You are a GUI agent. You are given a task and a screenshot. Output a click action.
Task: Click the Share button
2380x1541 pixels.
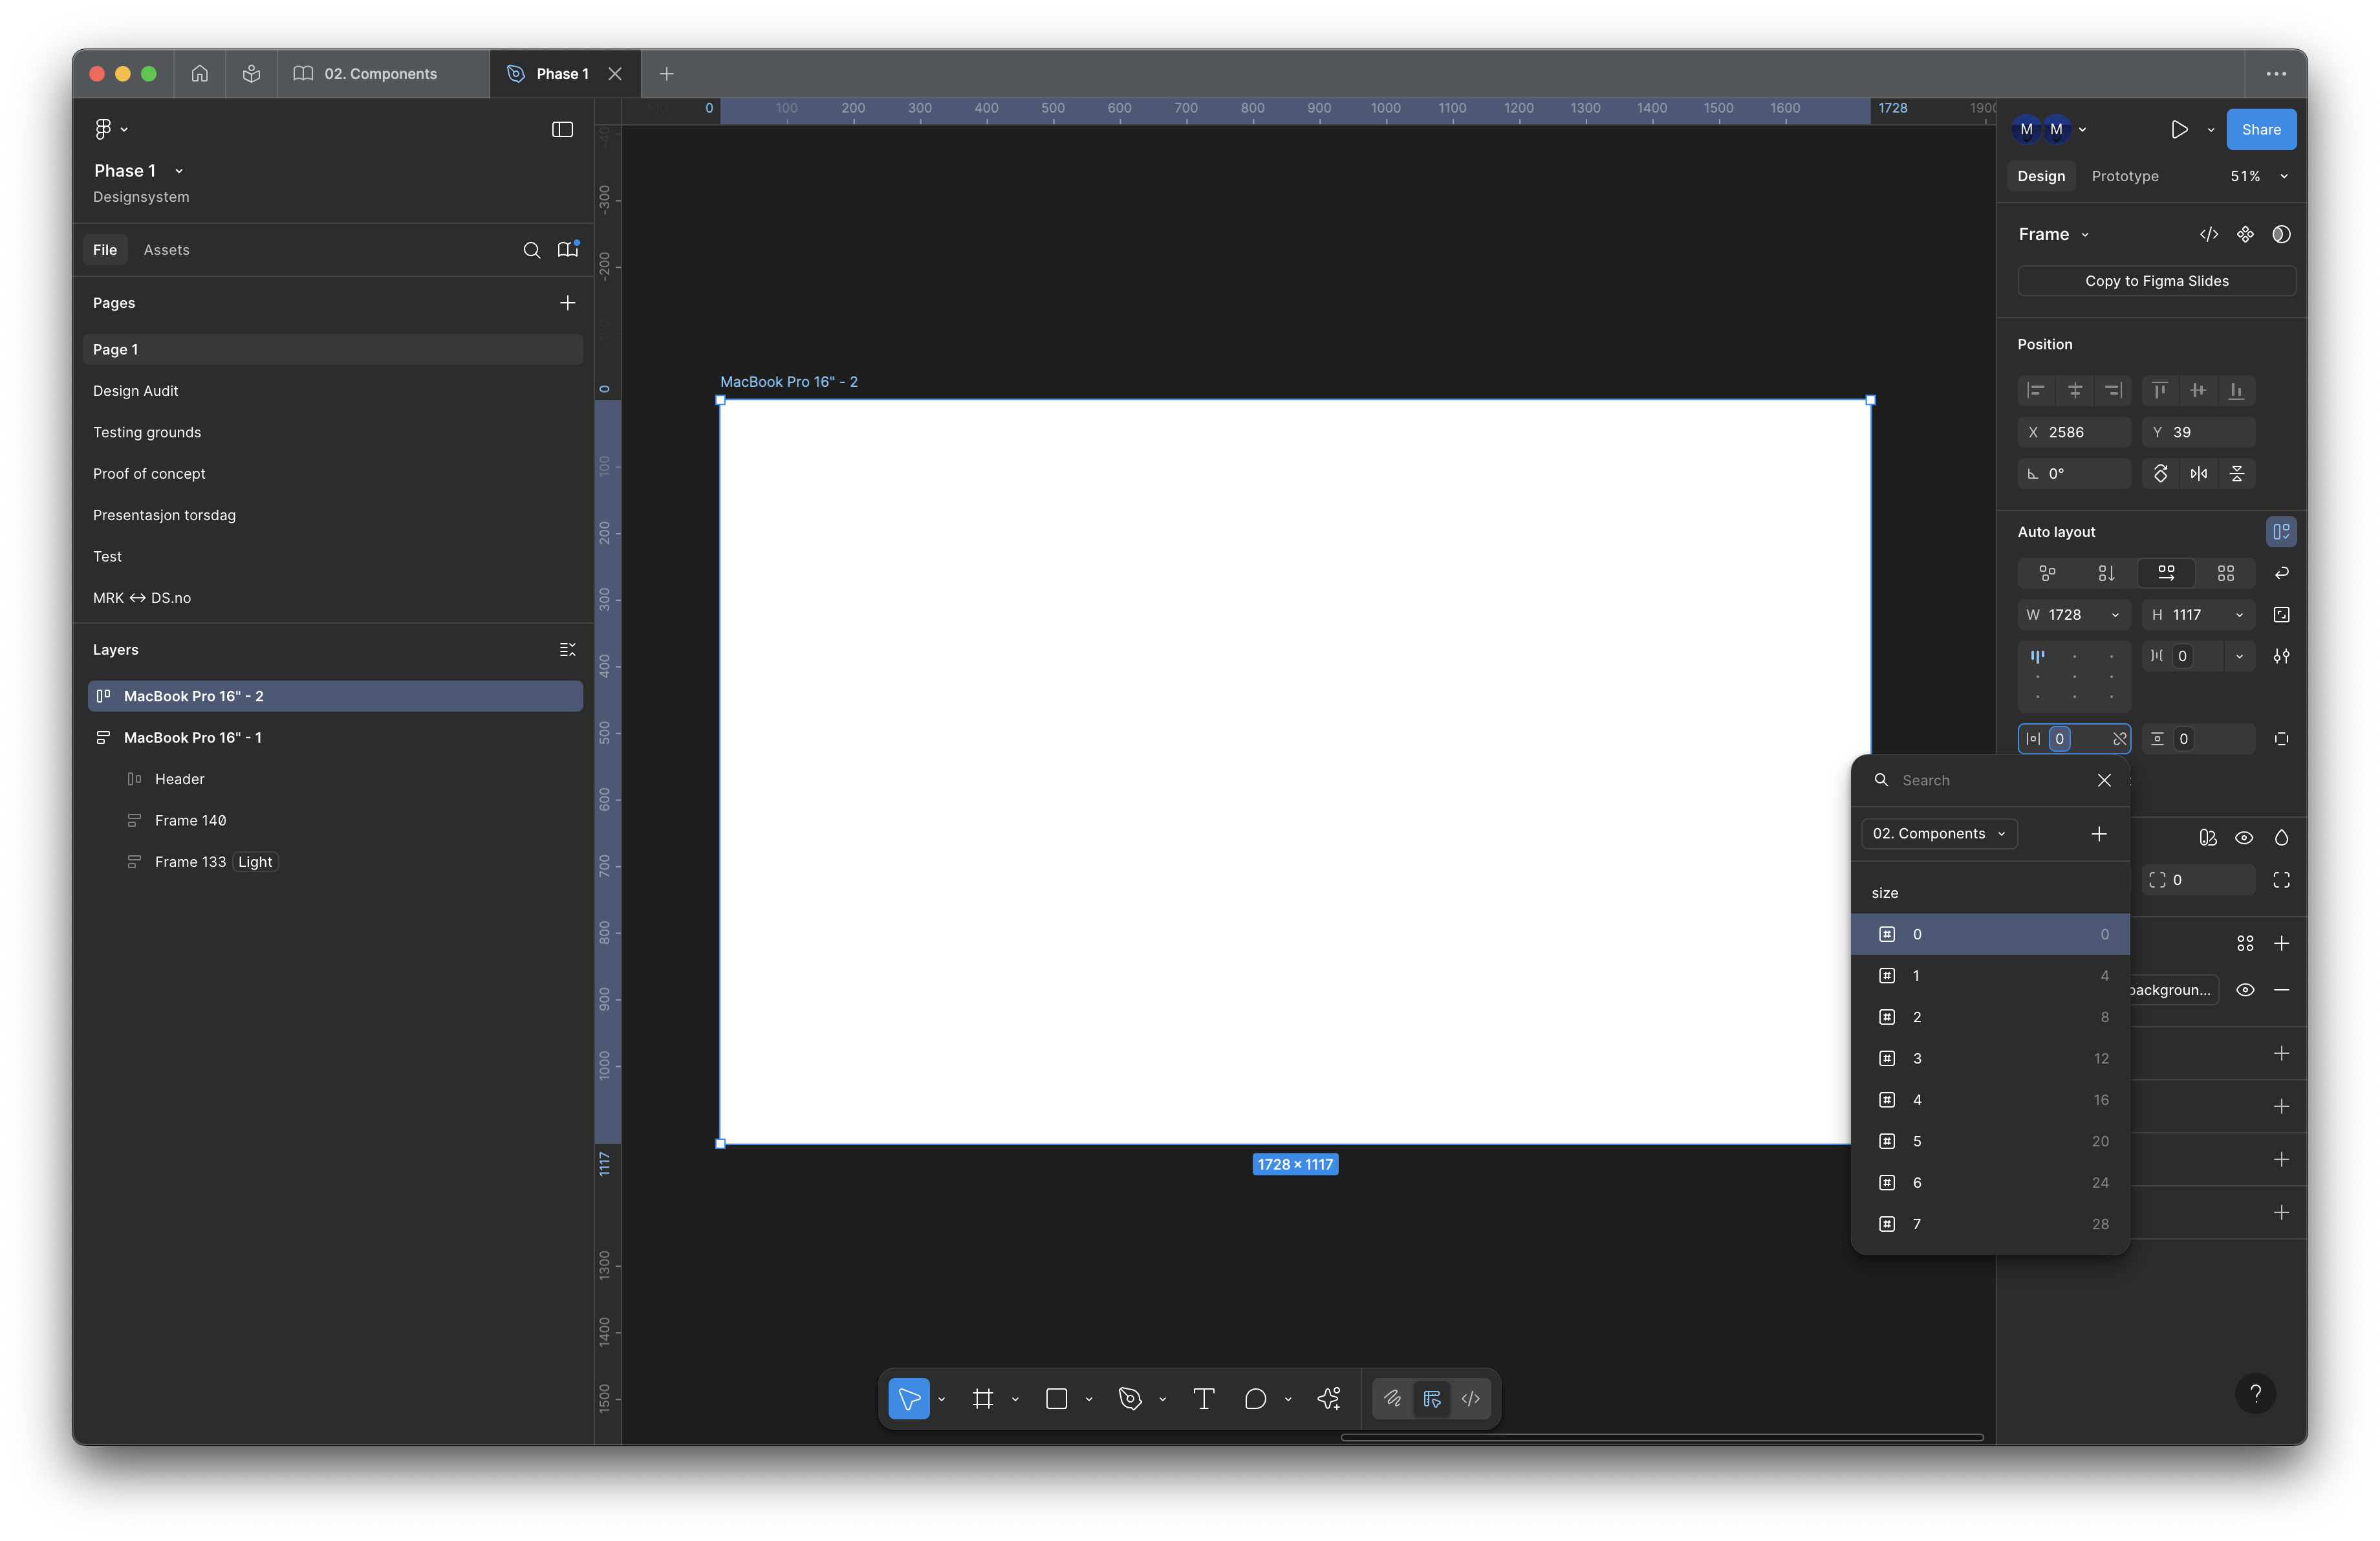2260,129
